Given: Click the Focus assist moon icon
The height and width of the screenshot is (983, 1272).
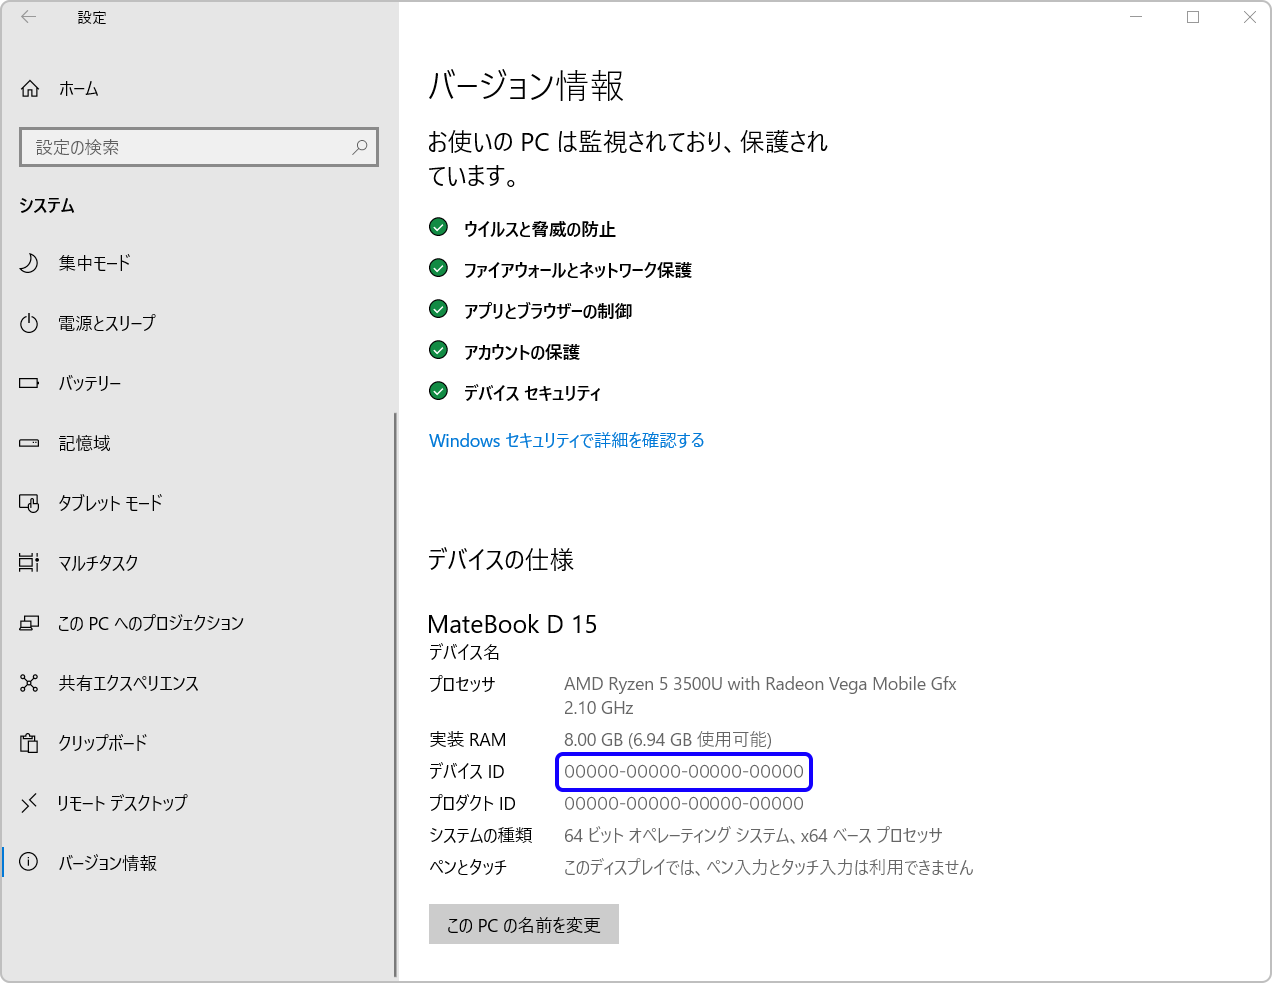Looking at the screenshot, I should [29, 263].
